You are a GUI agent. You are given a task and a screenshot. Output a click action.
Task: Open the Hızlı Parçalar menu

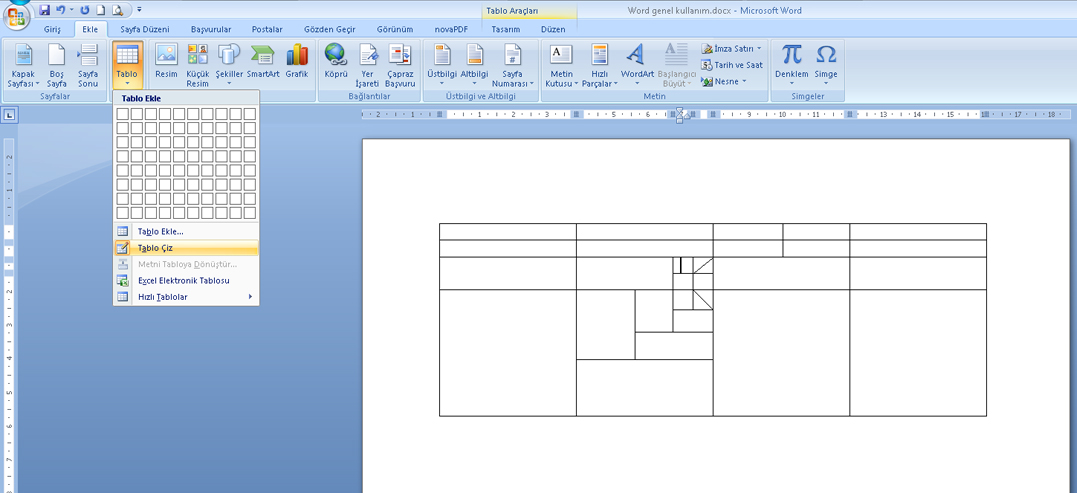pos(600,66)
